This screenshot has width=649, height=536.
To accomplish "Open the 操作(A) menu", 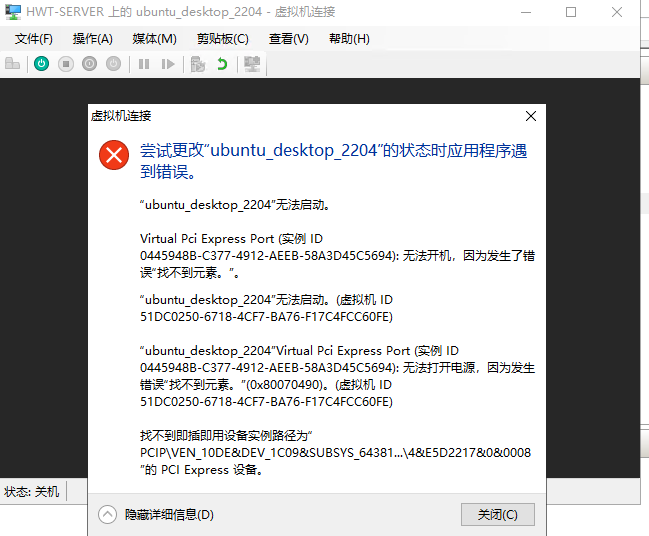I will [93, 39].
